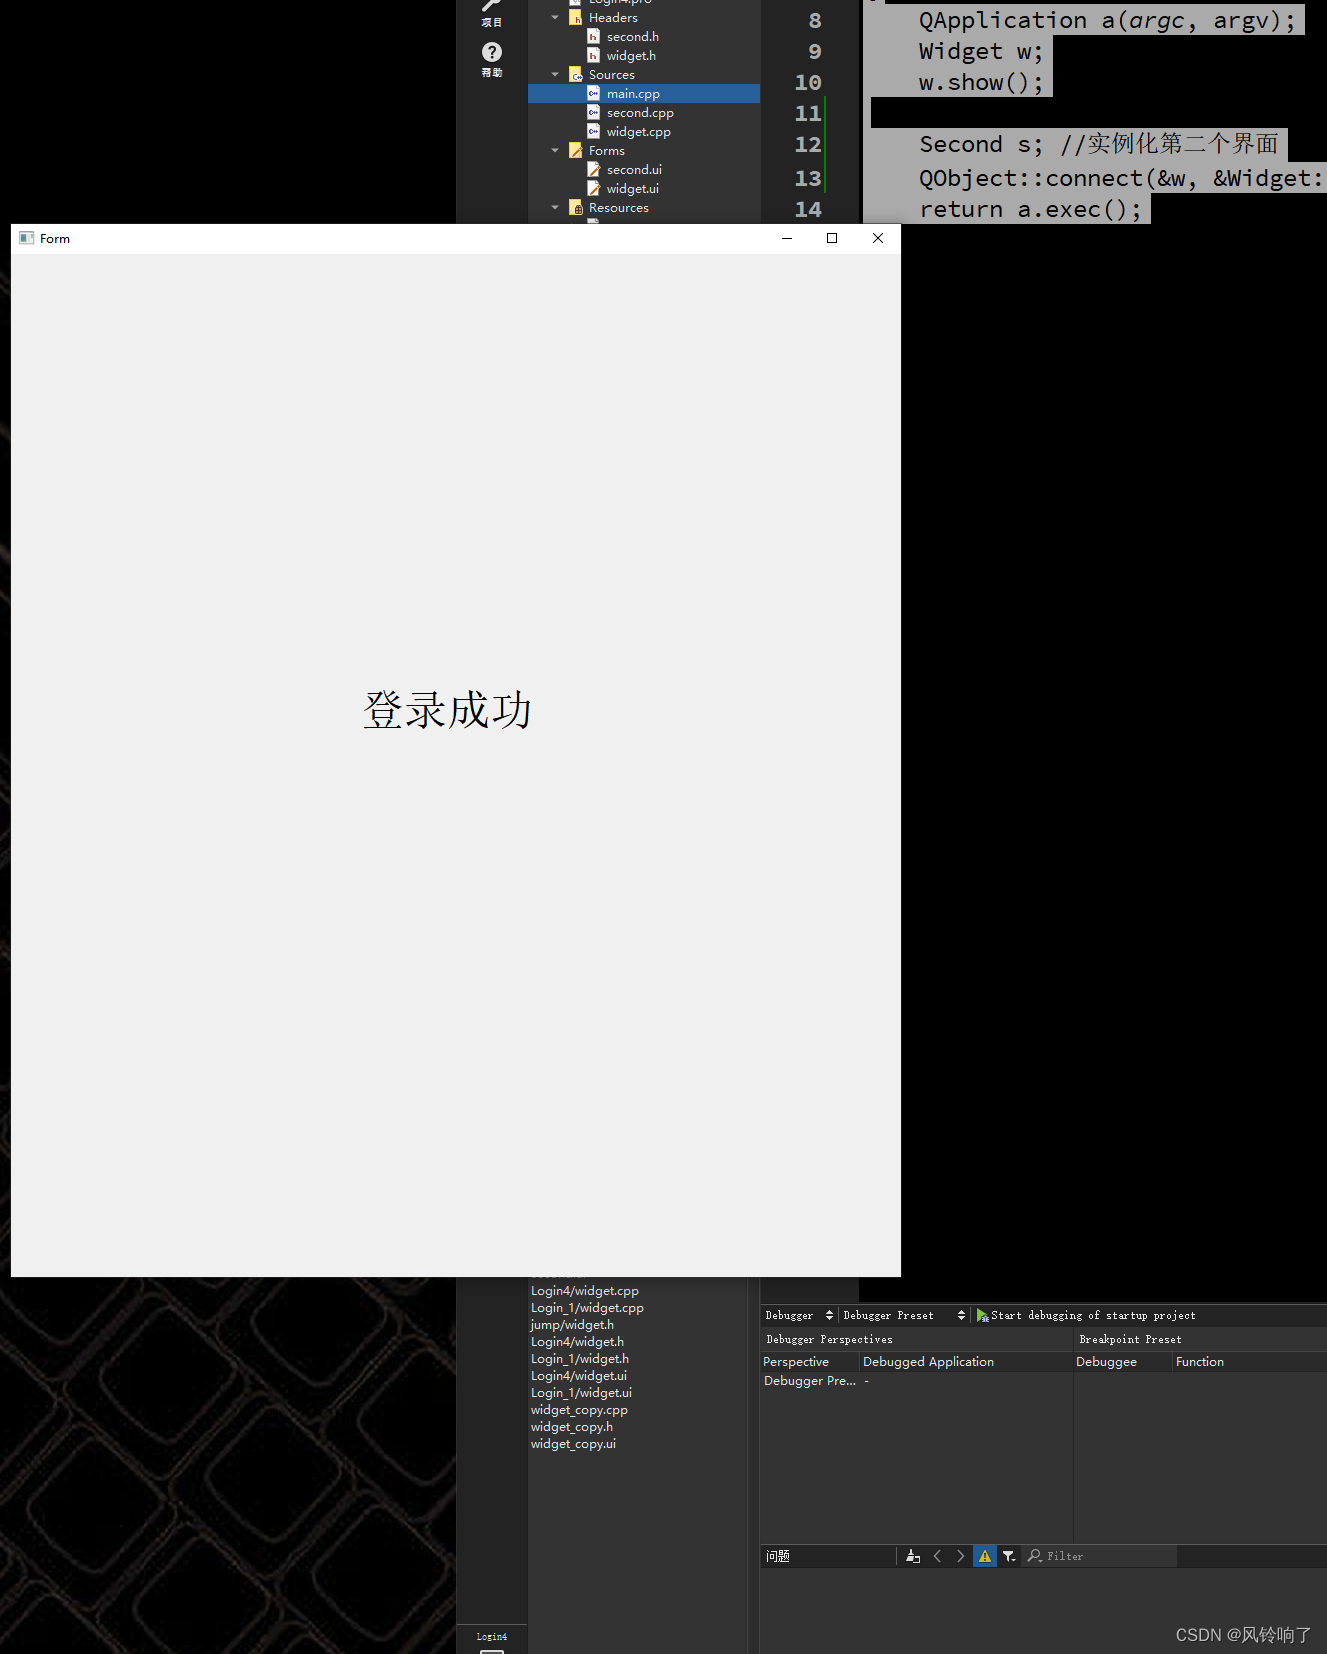Click the Login4 kit selector
This screenshot has height=1654, width=1327.
tap(491, 1639)
